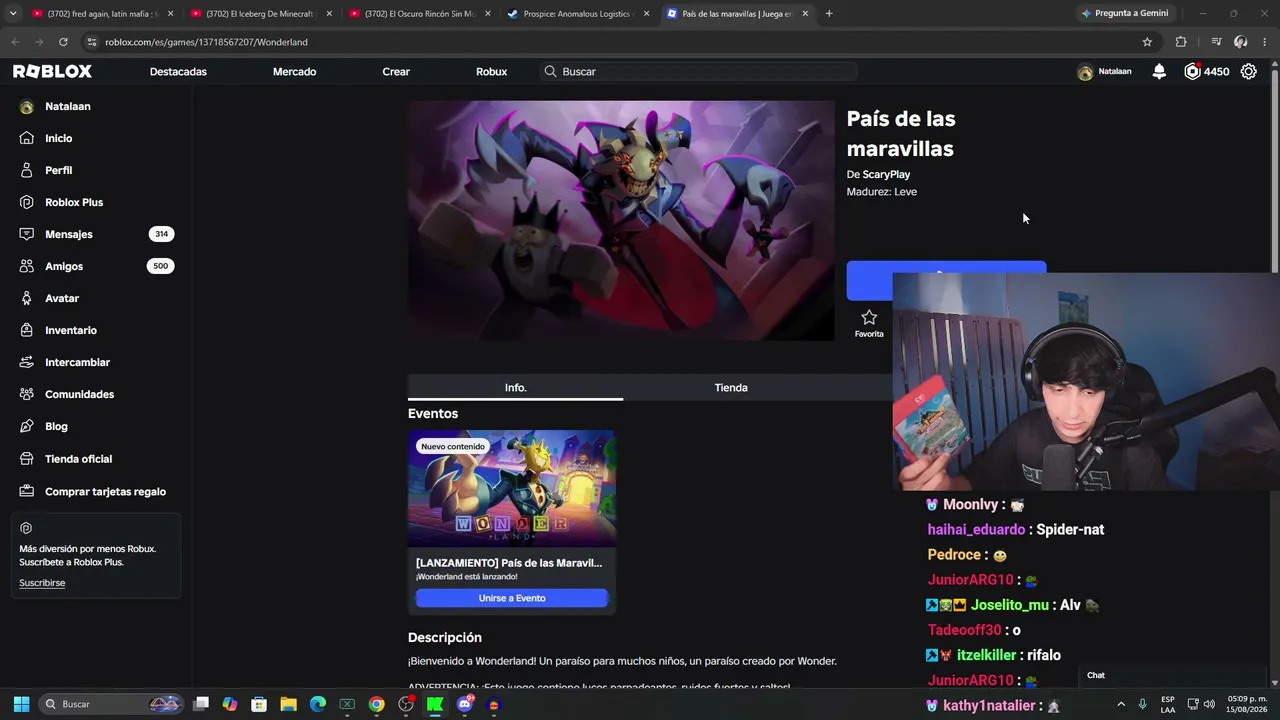Click the Windows taskbar Buscar search box

pos(112,704)
